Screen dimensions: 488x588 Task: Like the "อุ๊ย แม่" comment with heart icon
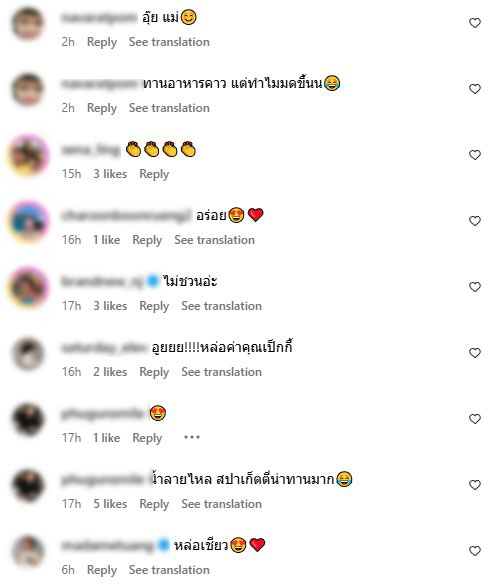475,23
